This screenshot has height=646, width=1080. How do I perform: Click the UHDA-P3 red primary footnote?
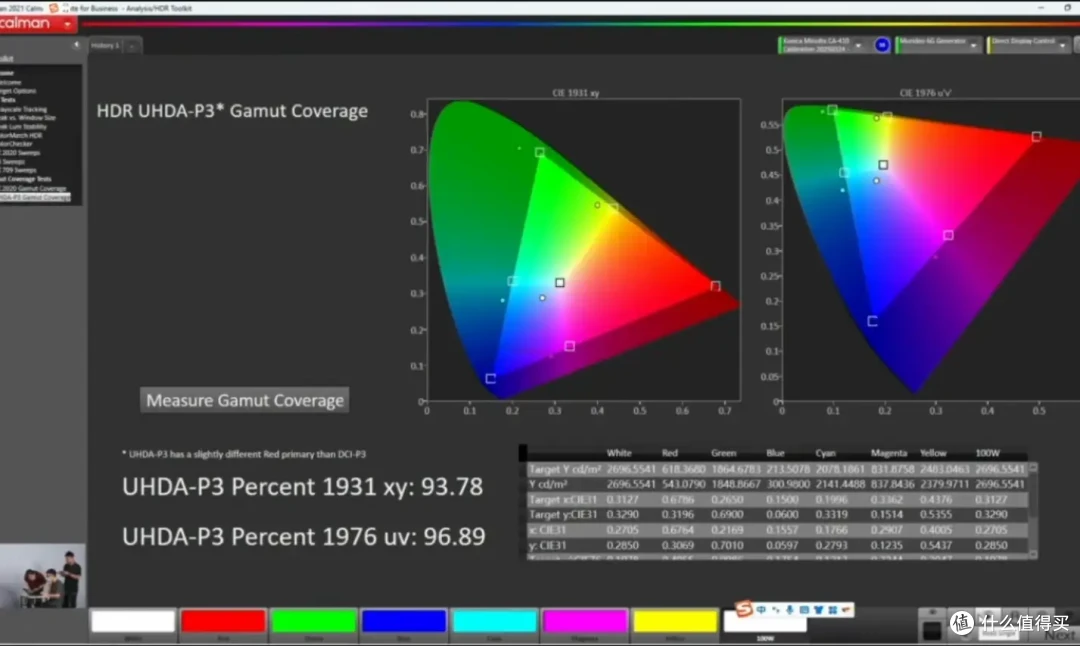pyautogui.click(x=244, y=455)
